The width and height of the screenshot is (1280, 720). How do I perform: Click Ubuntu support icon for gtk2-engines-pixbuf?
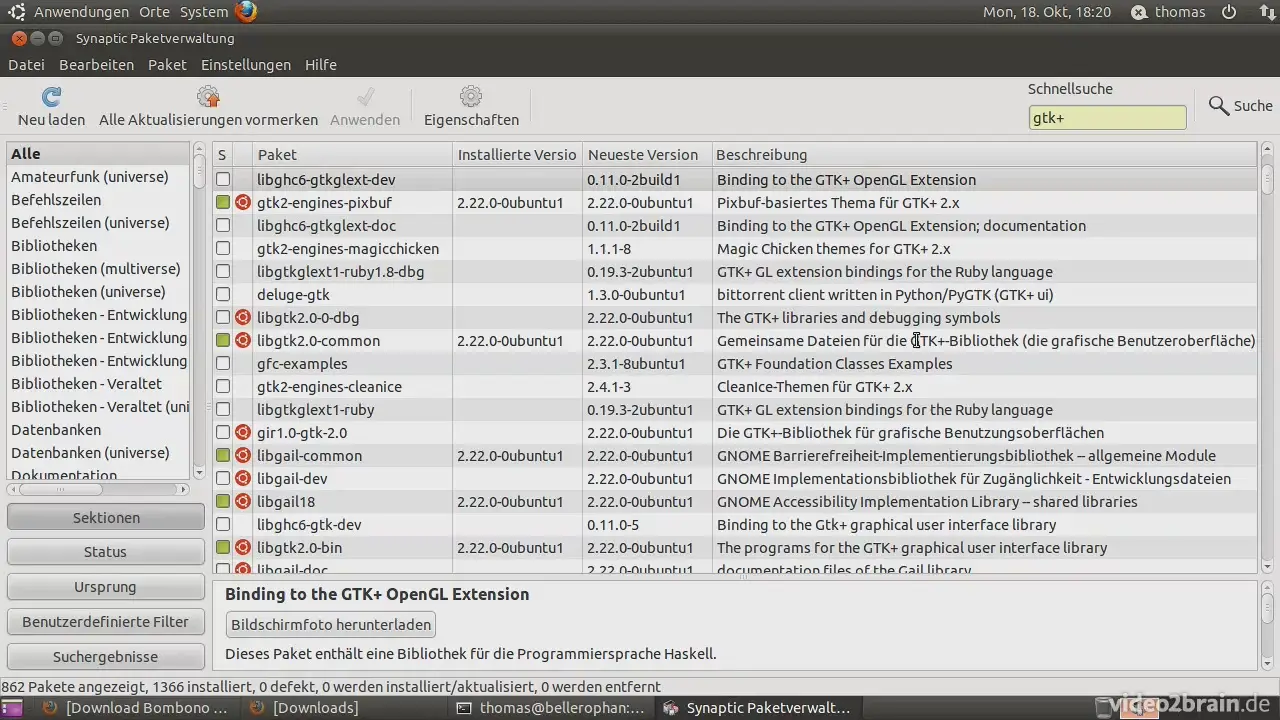point(242,203)
